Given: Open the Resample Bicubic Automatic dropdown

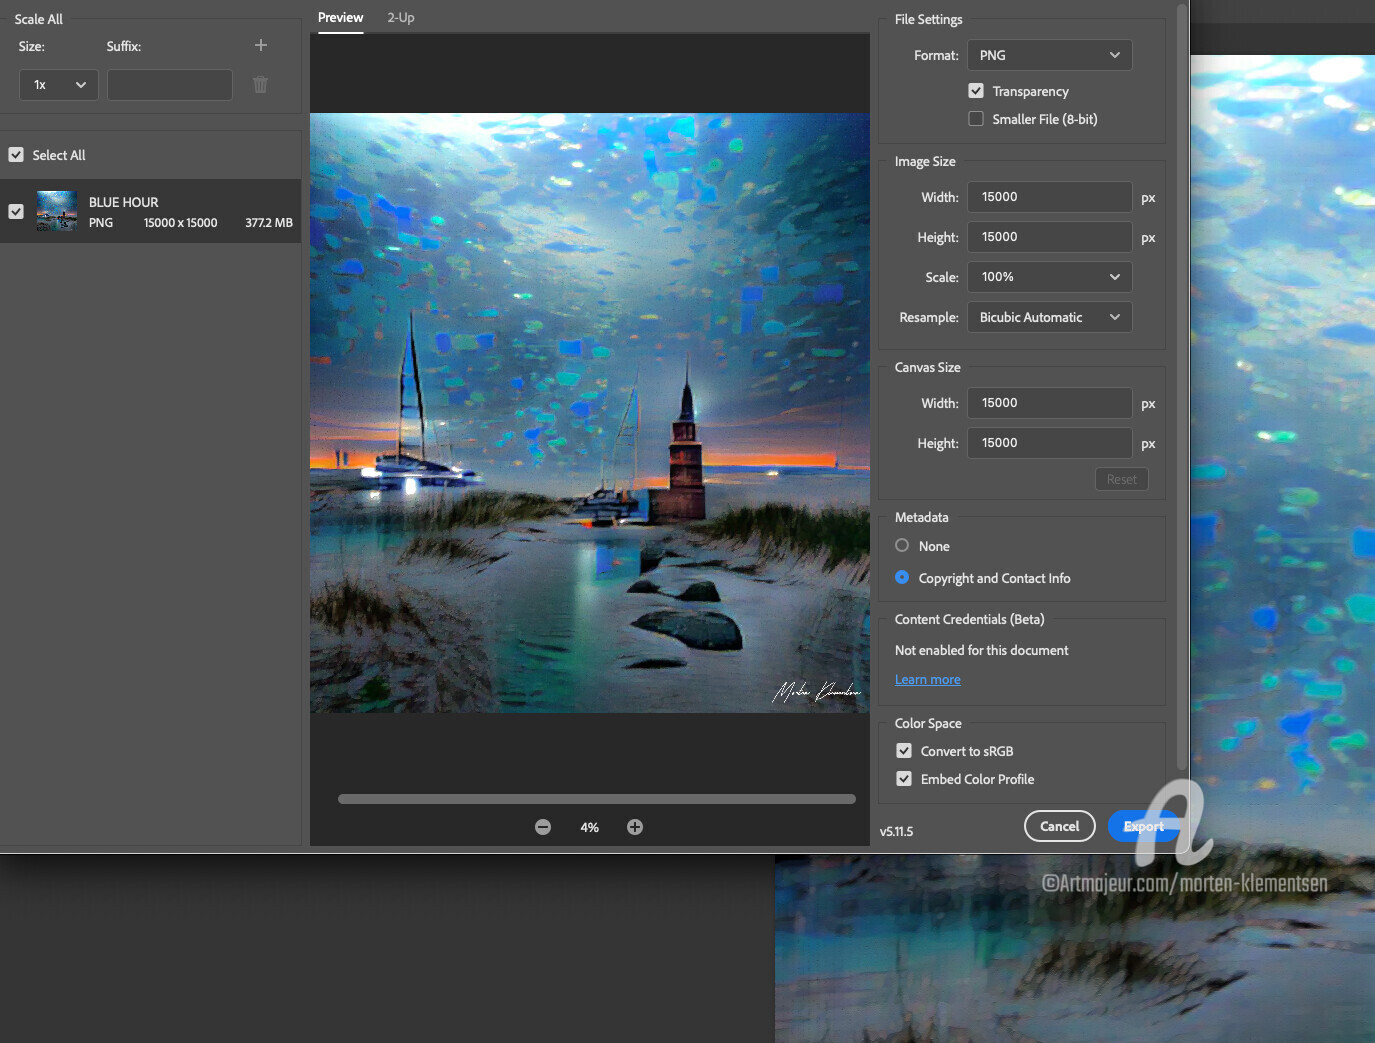Looking at the screenshot, I should coord(1050,317).
